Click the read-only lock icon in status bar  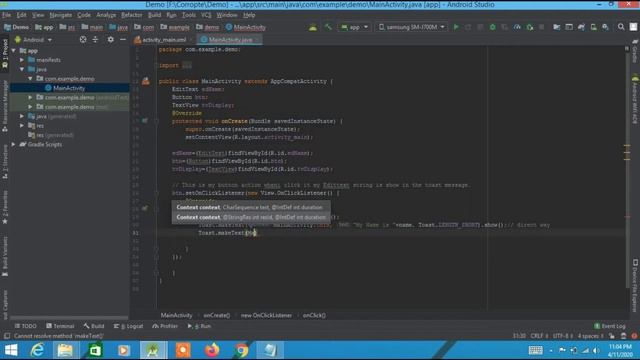[x=611, y=336]
